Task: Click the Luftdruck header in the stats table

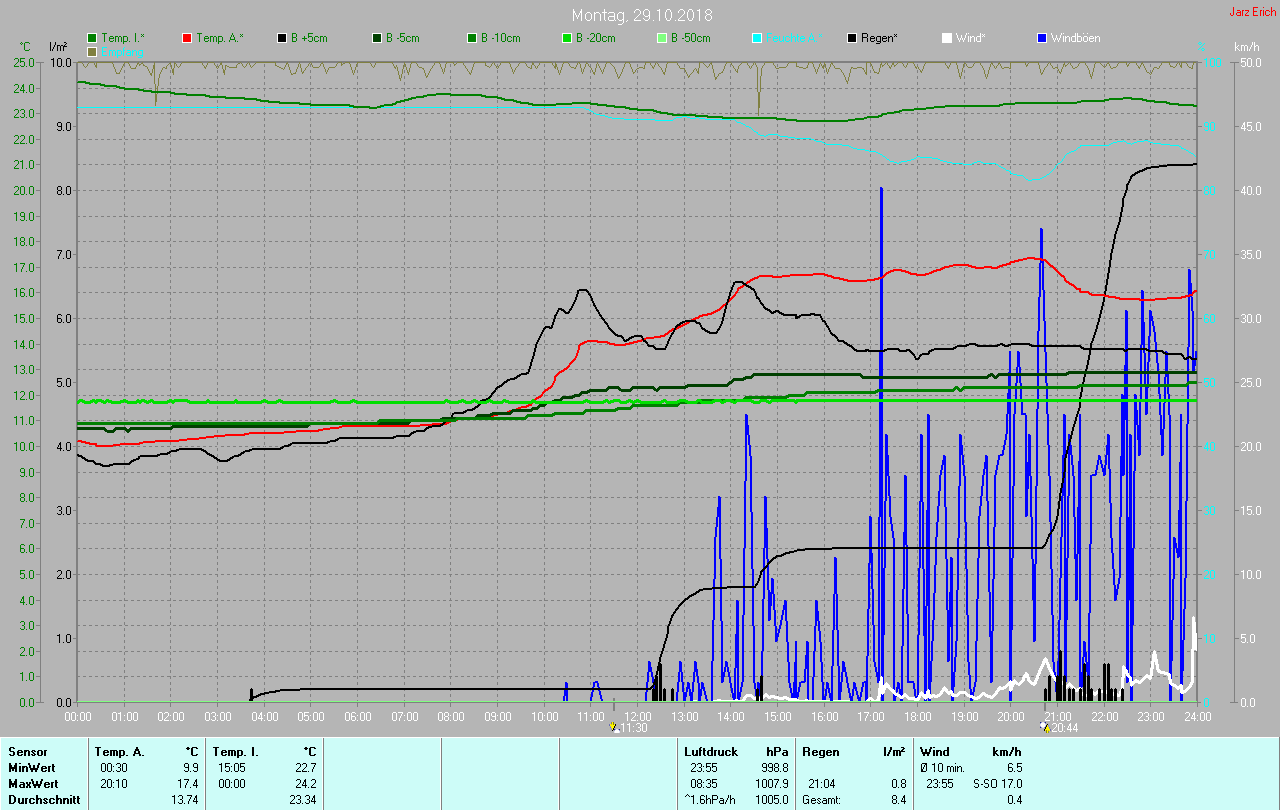Action: click(x=710, y=751)
